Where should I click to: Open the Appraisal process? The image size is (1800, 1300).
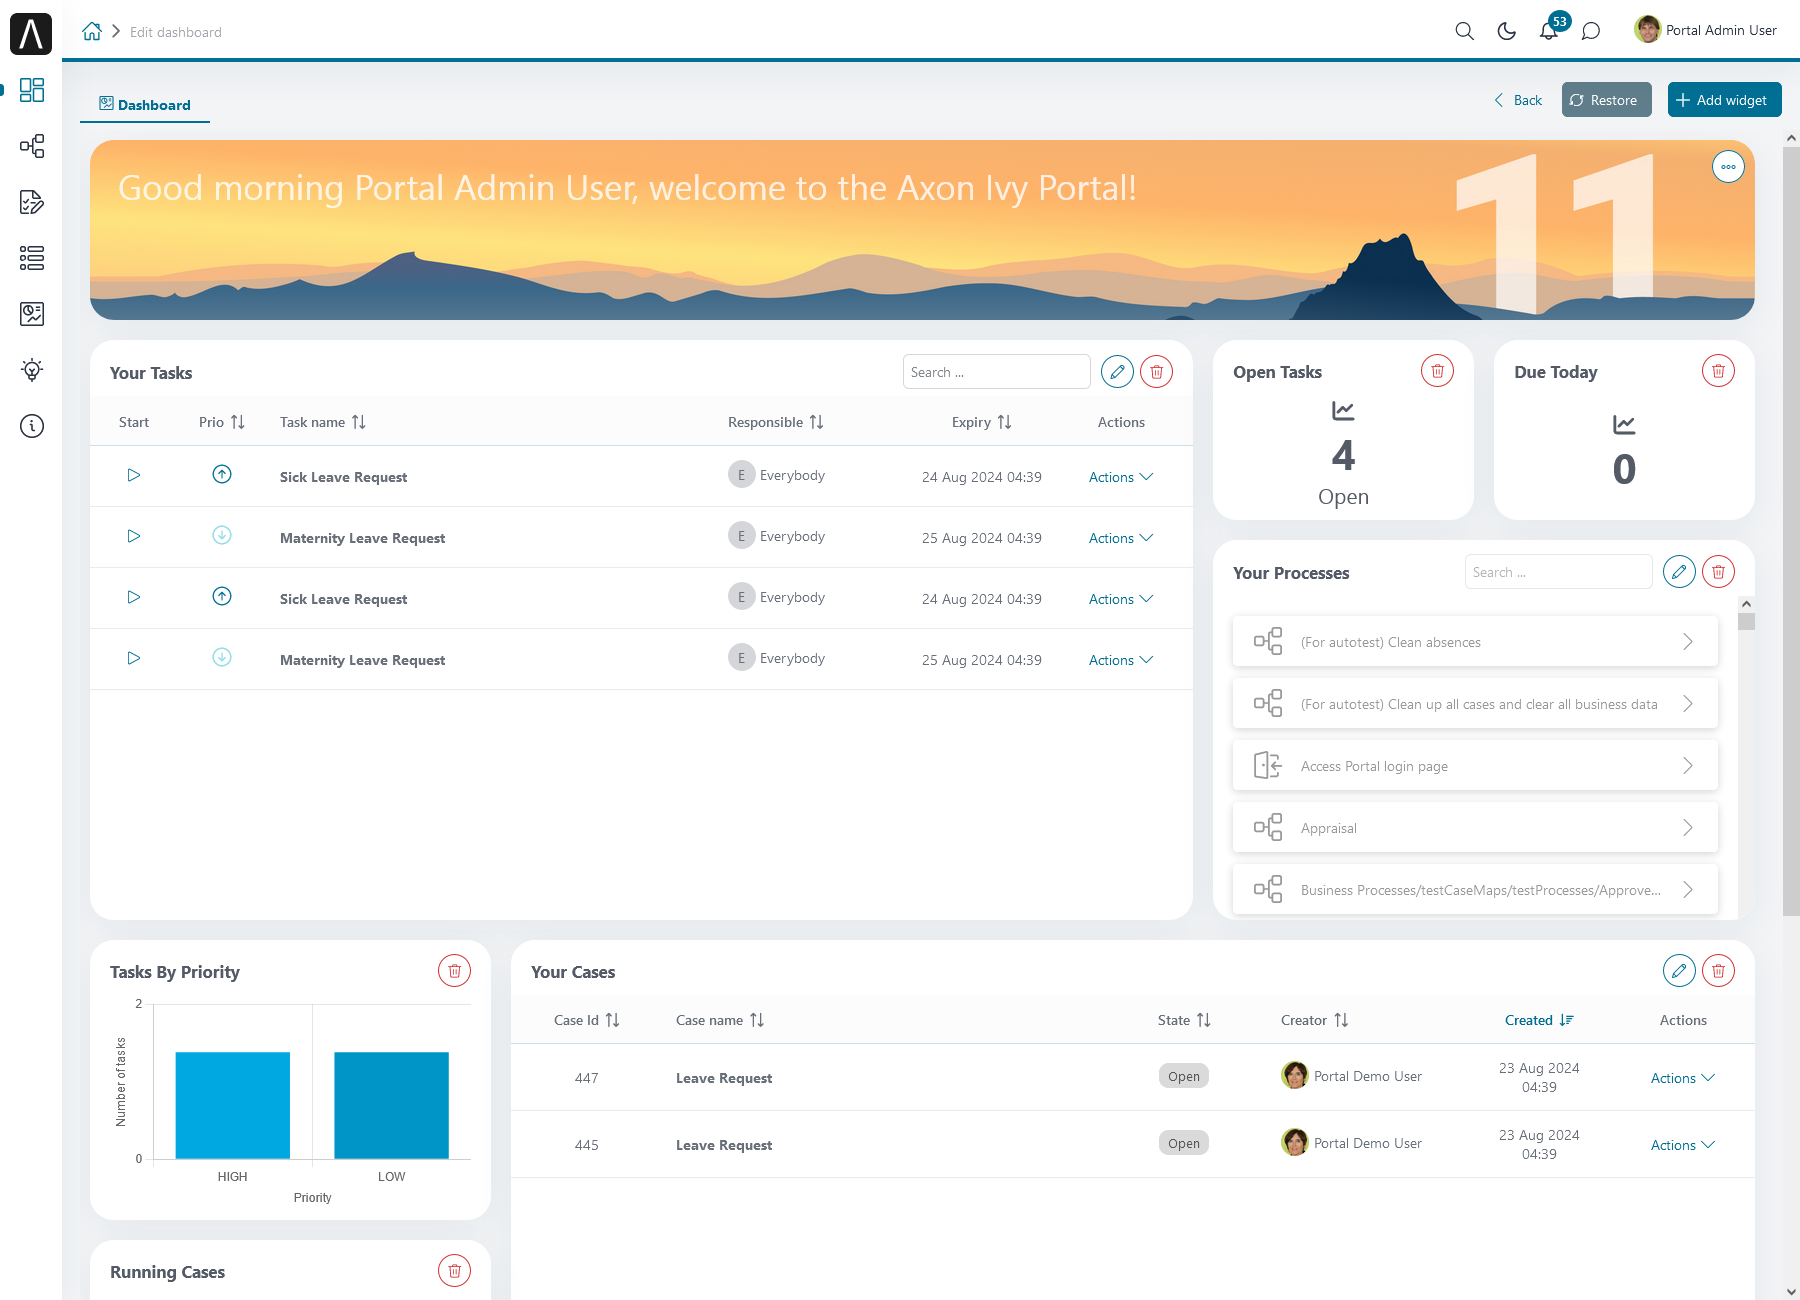1475,828
